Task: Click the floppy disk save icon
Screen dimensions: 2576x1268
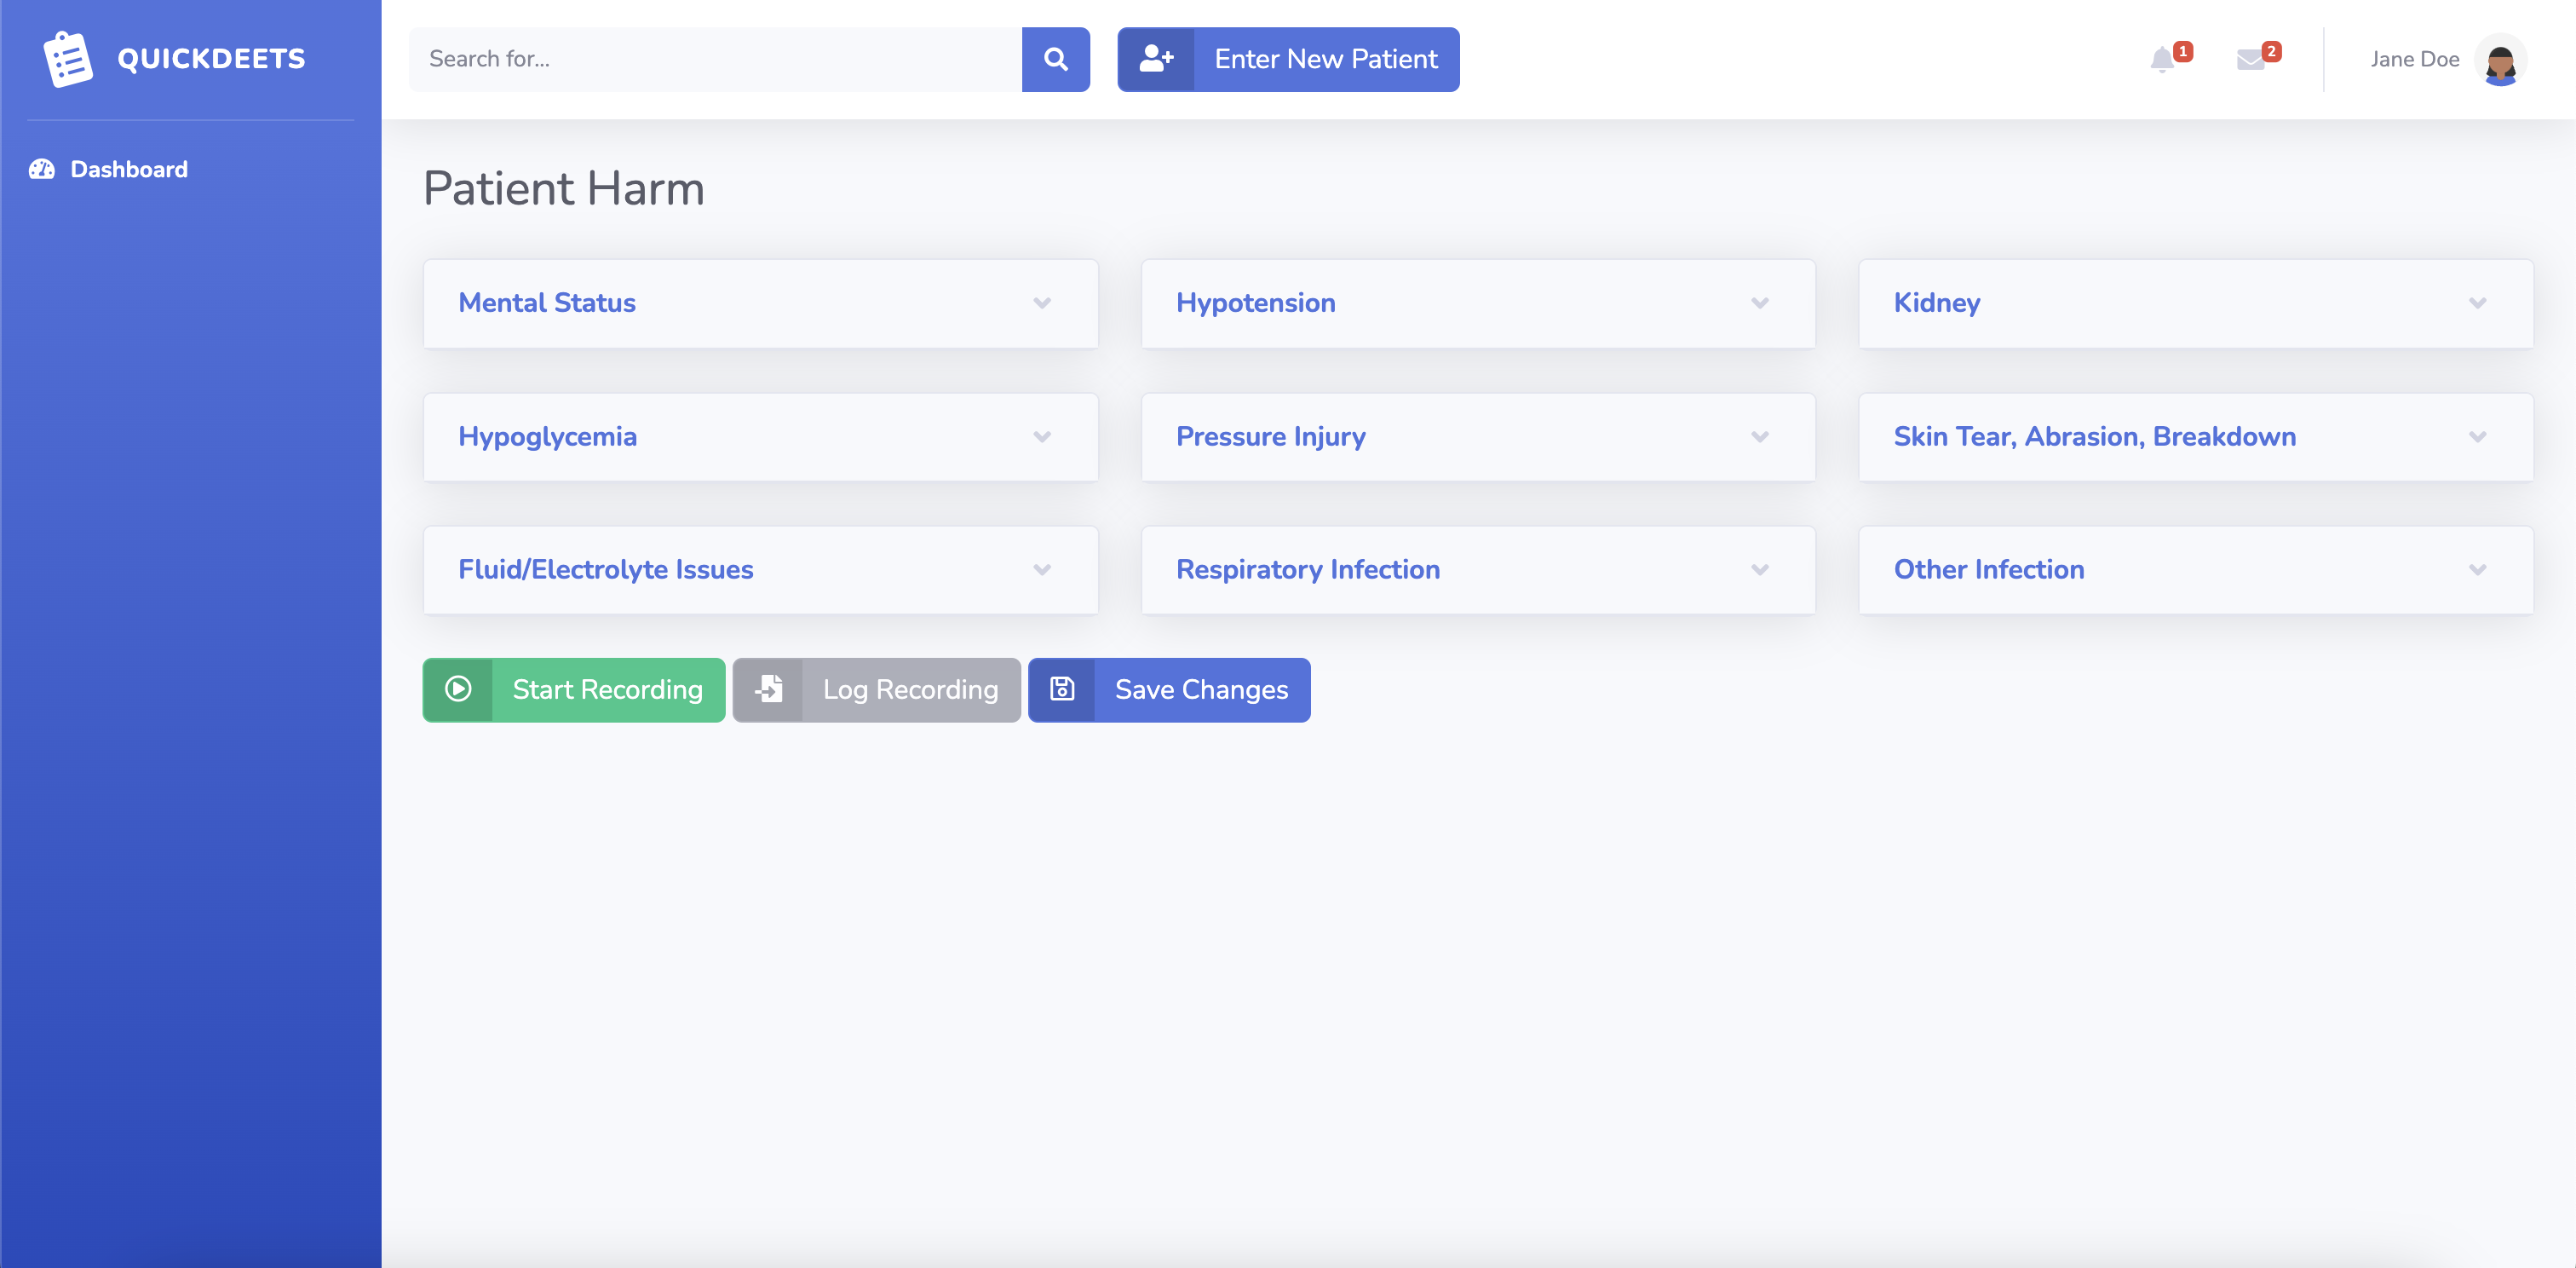Action: point(1062,689)
